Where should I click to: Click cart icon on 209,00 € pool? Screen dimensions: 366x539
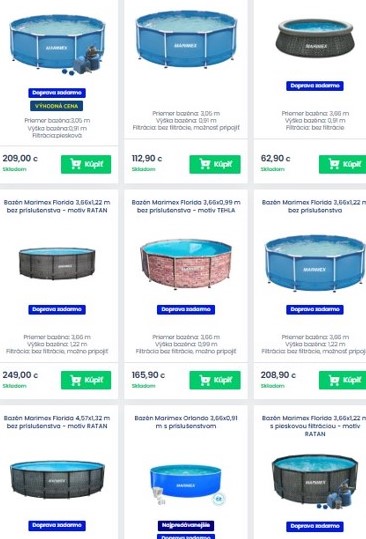pyautogui.click(x=75, y=164)
